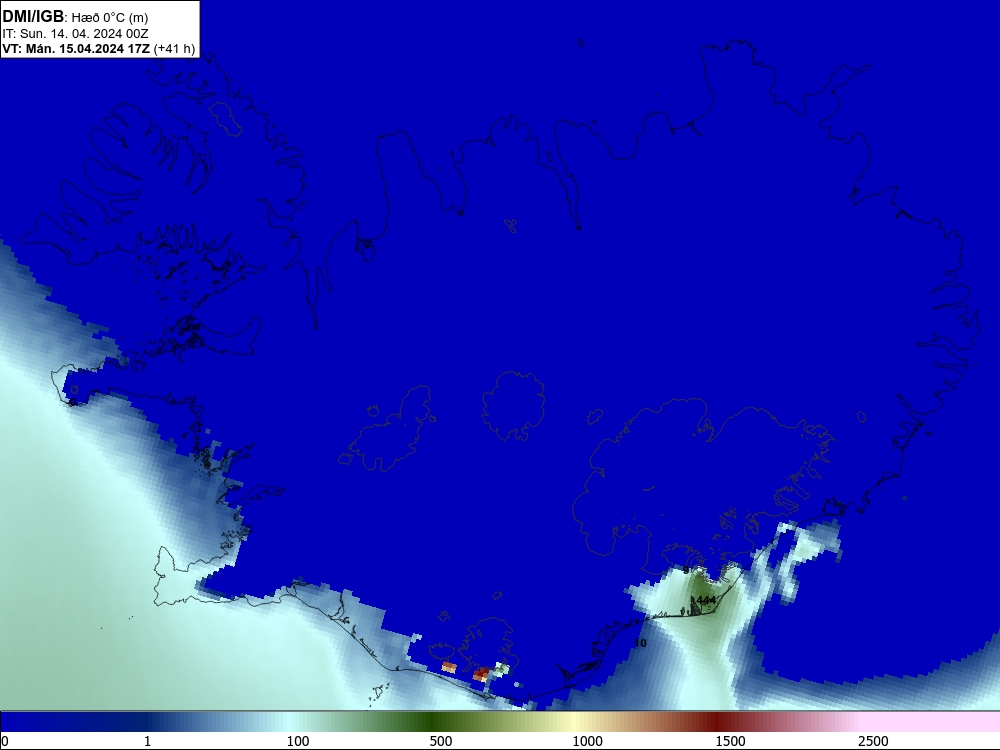Click the "0" label on the color scale
Screen dimensions: 1000x750
pos(5,741)
